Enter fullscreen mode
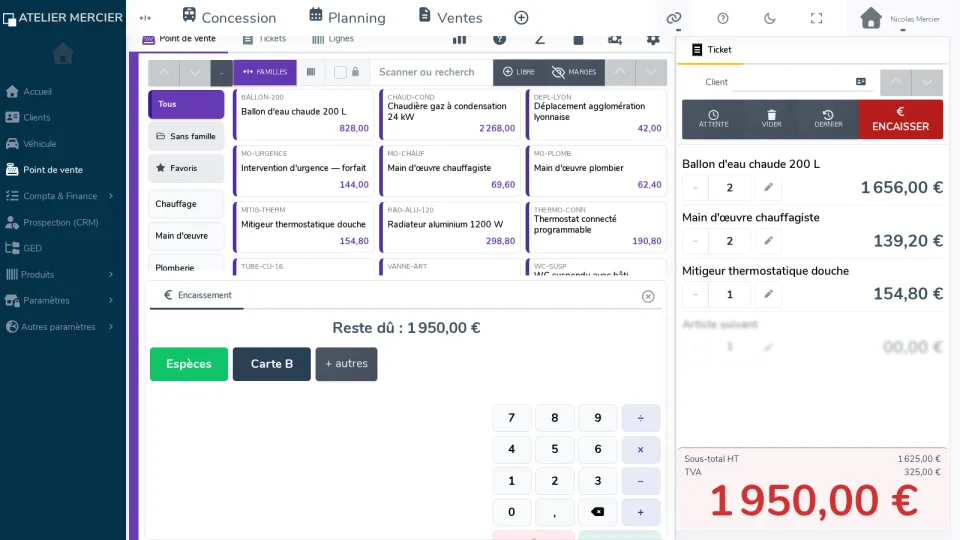This screenshot has height=540, width=960. [816, 18]
